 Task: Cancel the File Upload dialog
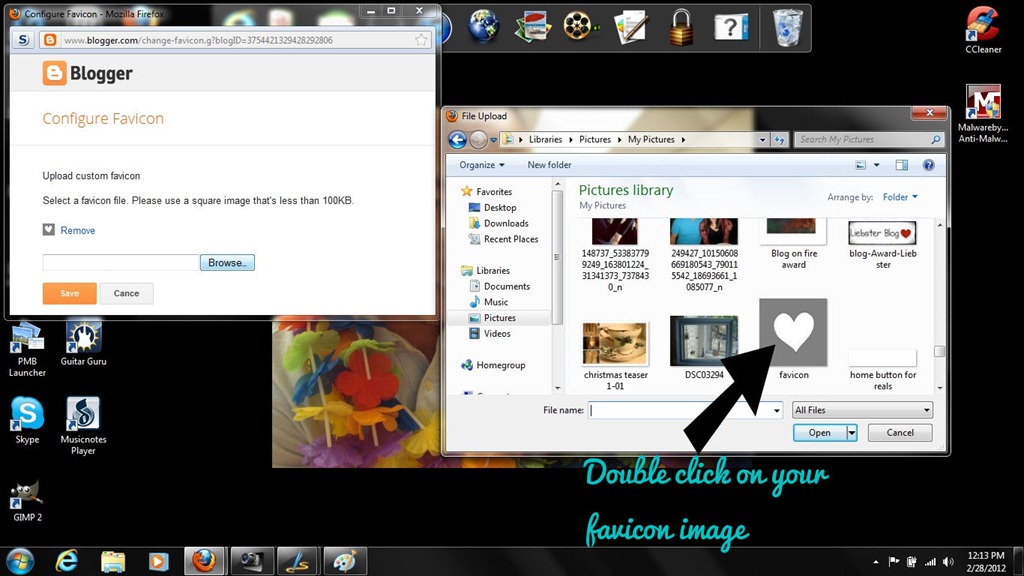point(900,432)
